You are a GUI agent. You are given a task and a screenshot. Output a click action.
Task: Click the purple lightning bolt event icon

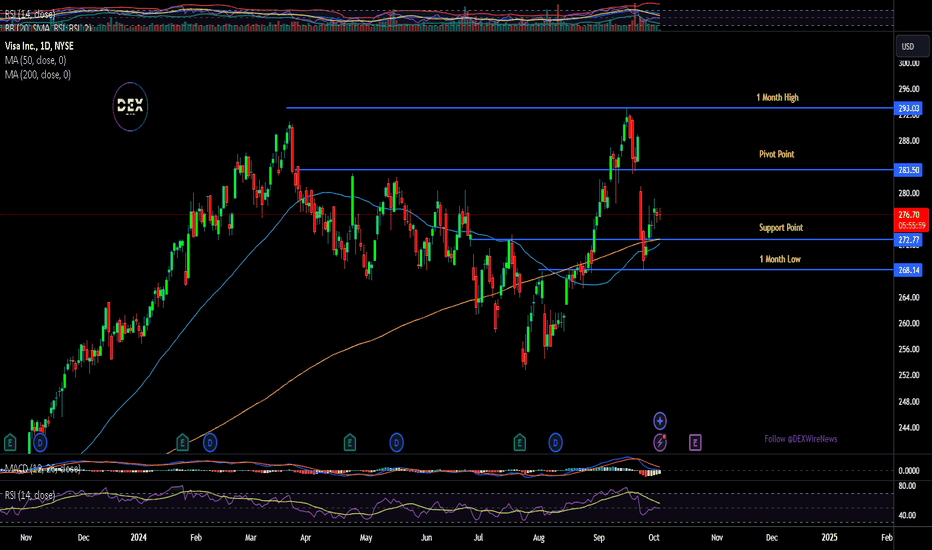pyautogui.click(x=660, y=442)
